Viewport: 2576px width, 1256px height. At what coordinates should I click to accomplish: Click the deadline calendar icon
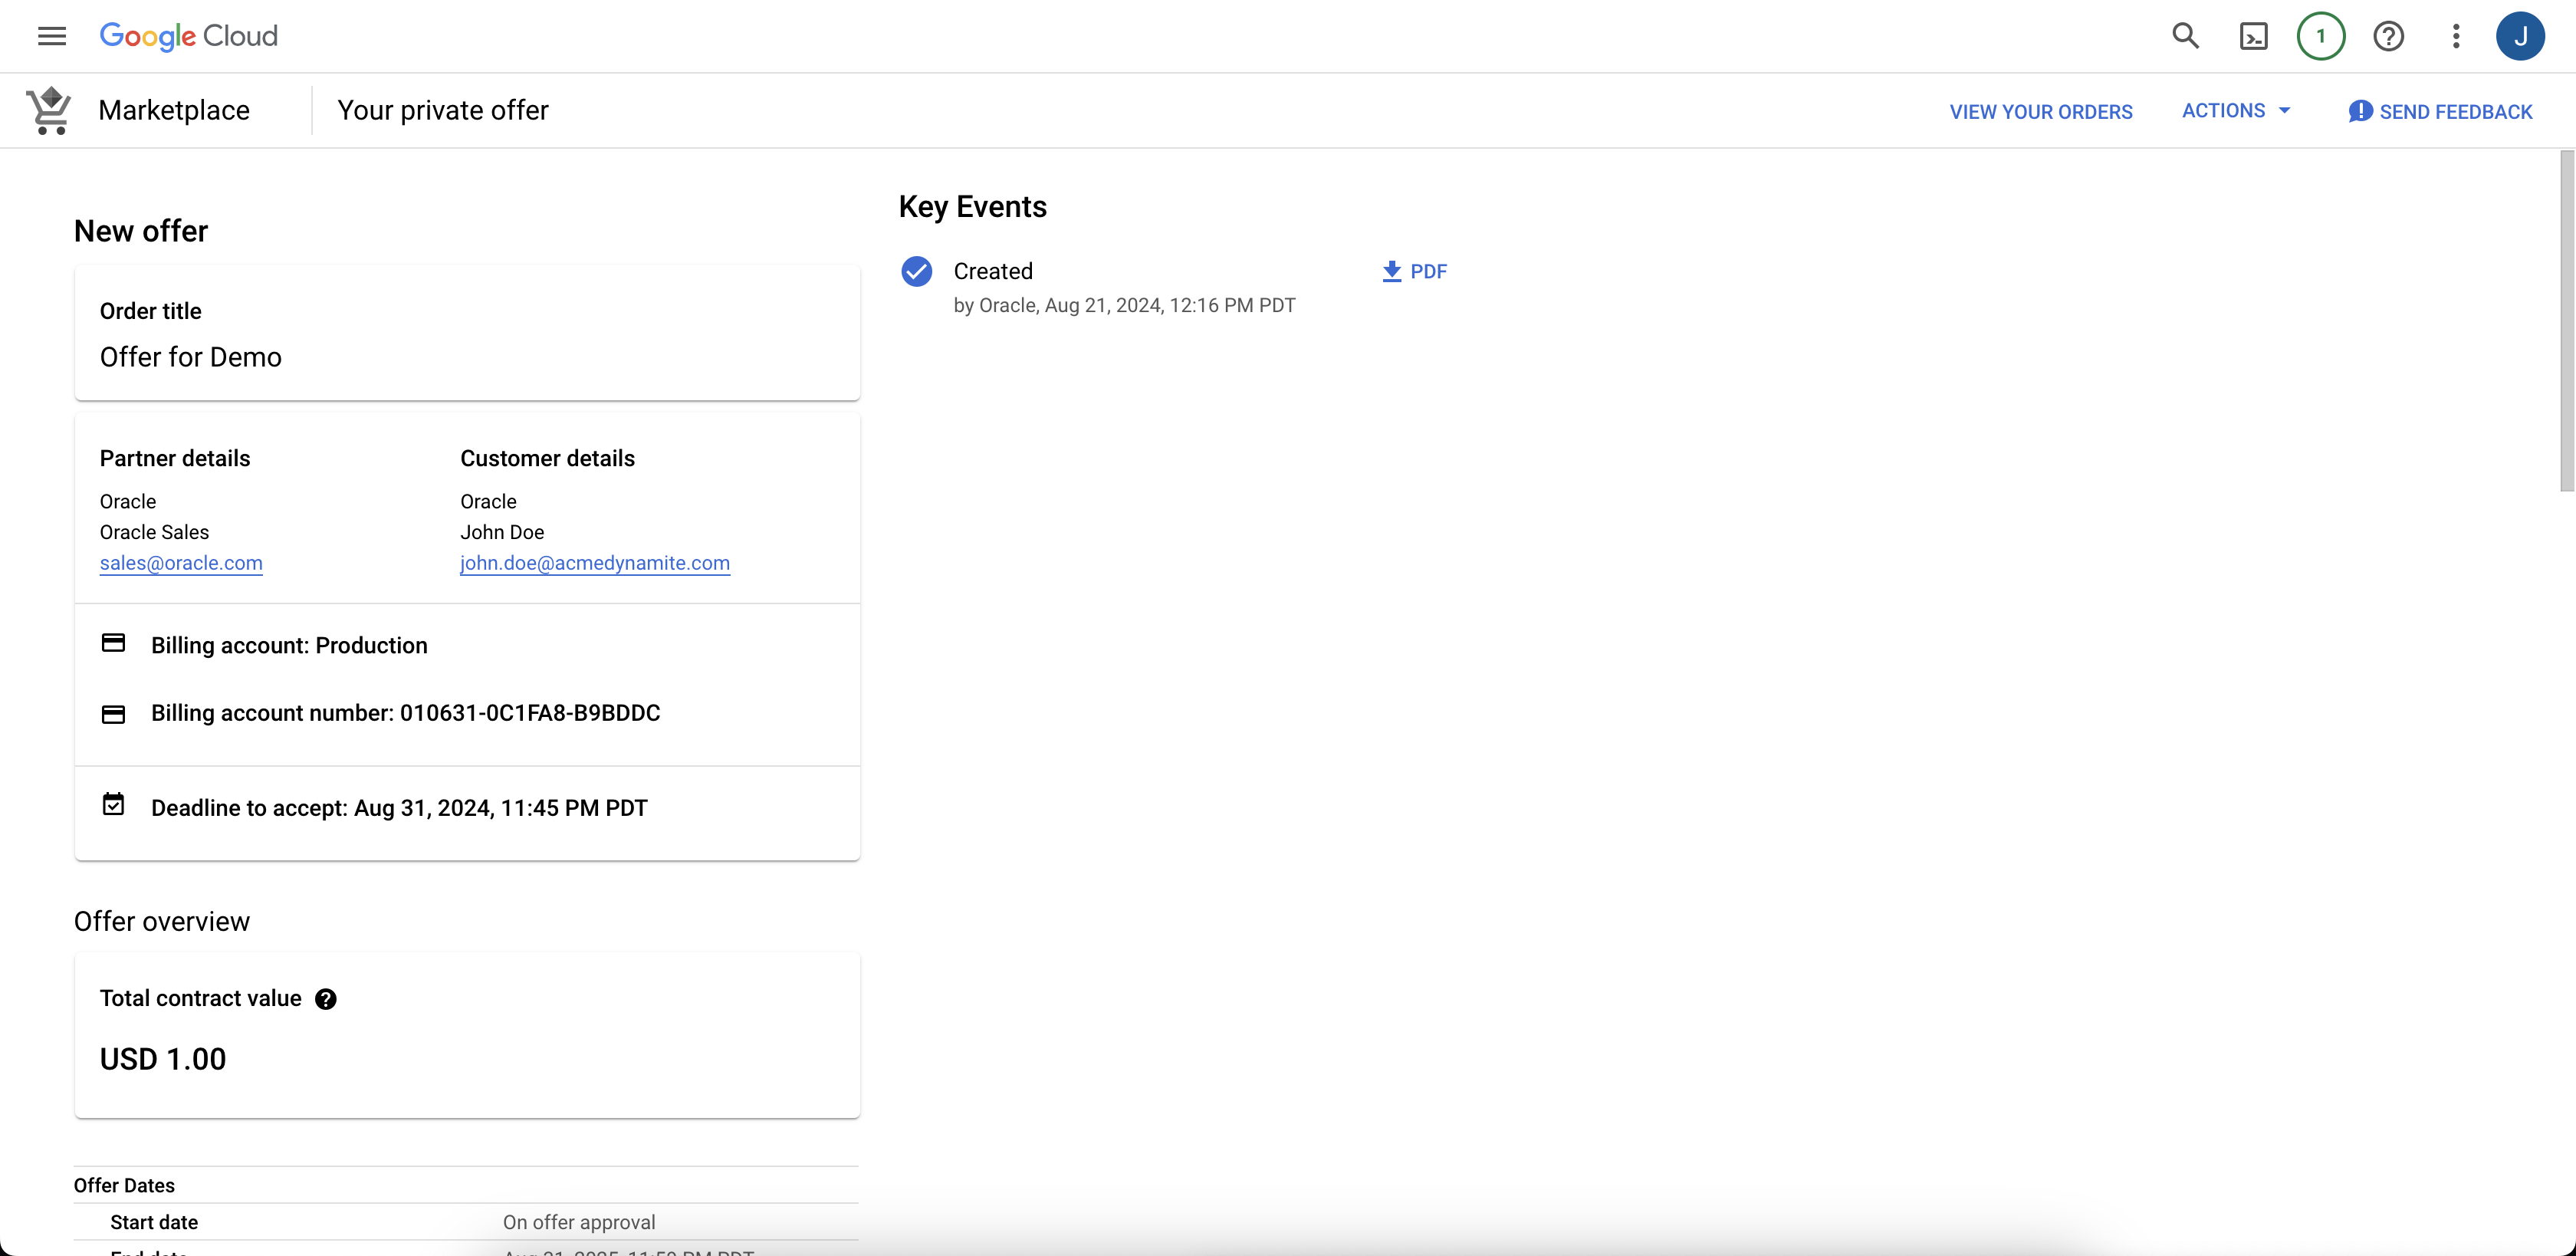[113, 805]
